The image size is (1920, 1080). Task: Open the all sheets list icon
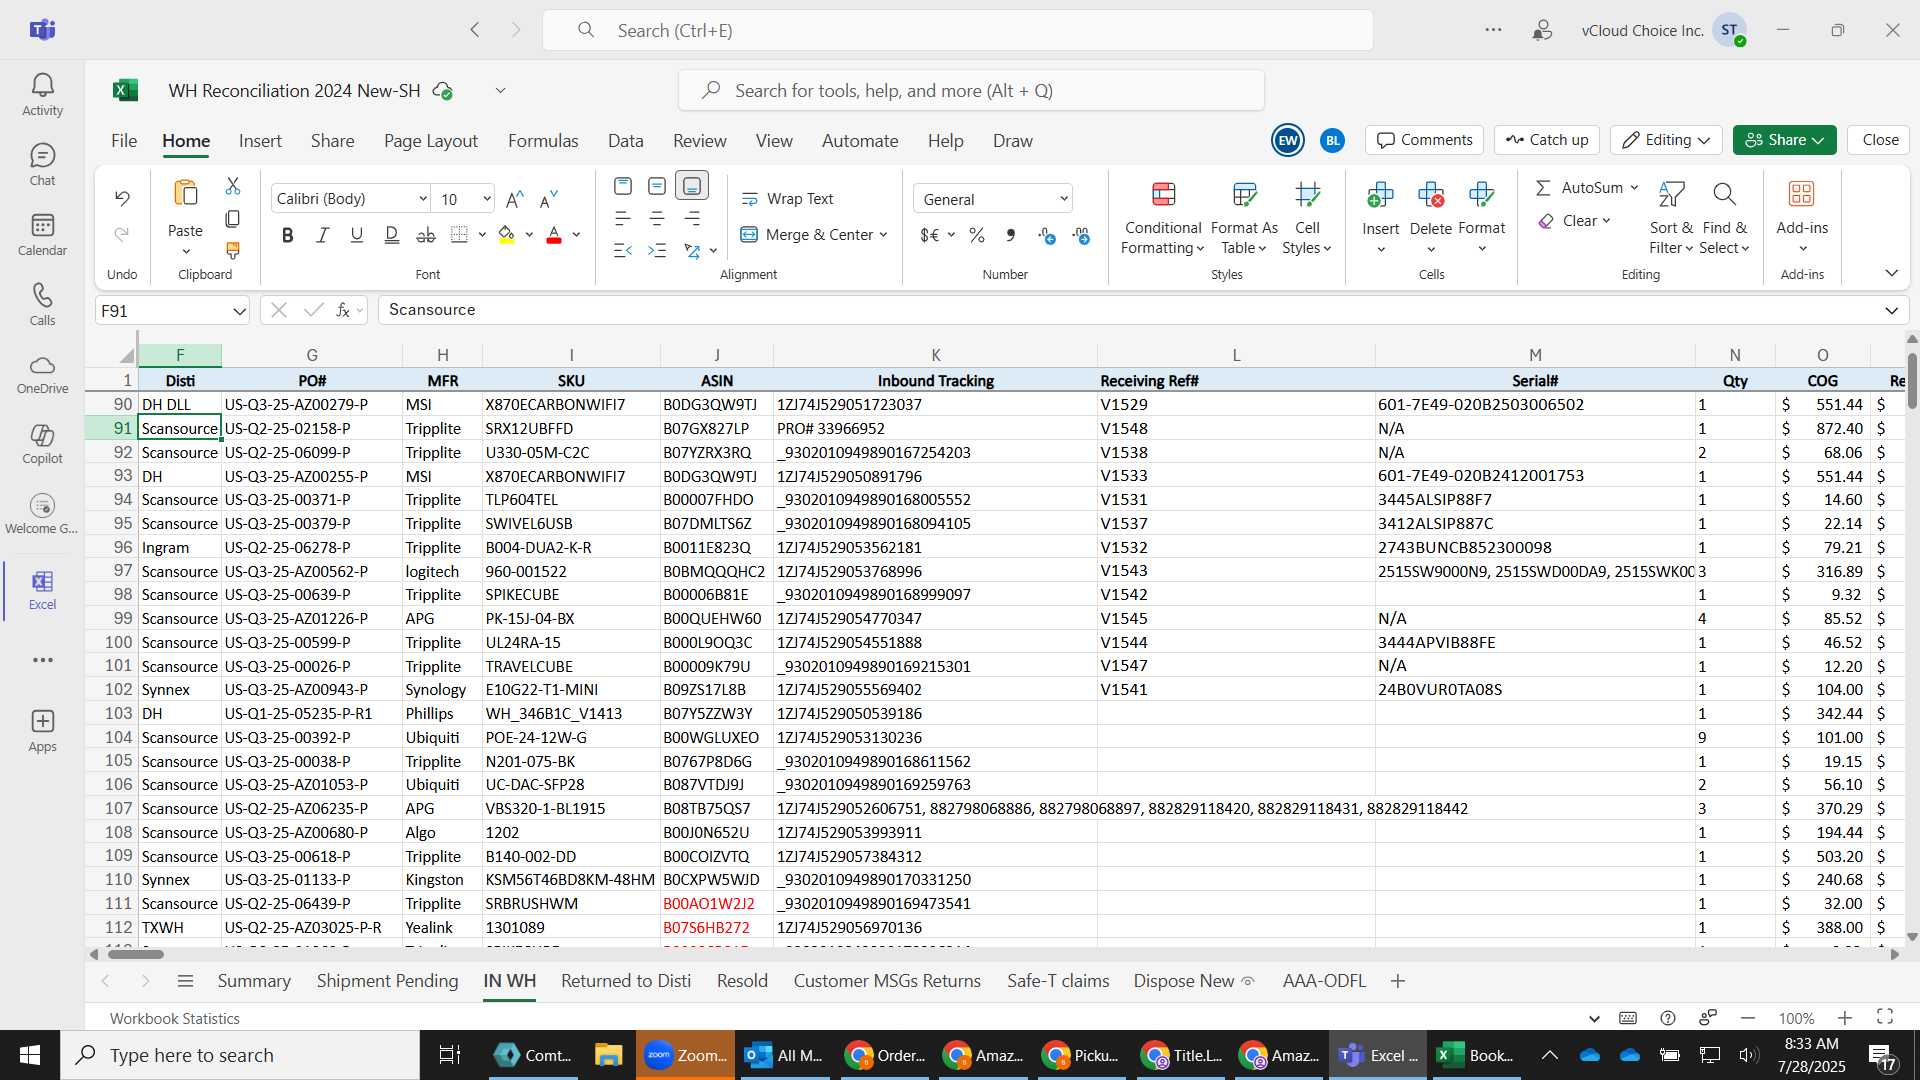(x=185, y=981)
